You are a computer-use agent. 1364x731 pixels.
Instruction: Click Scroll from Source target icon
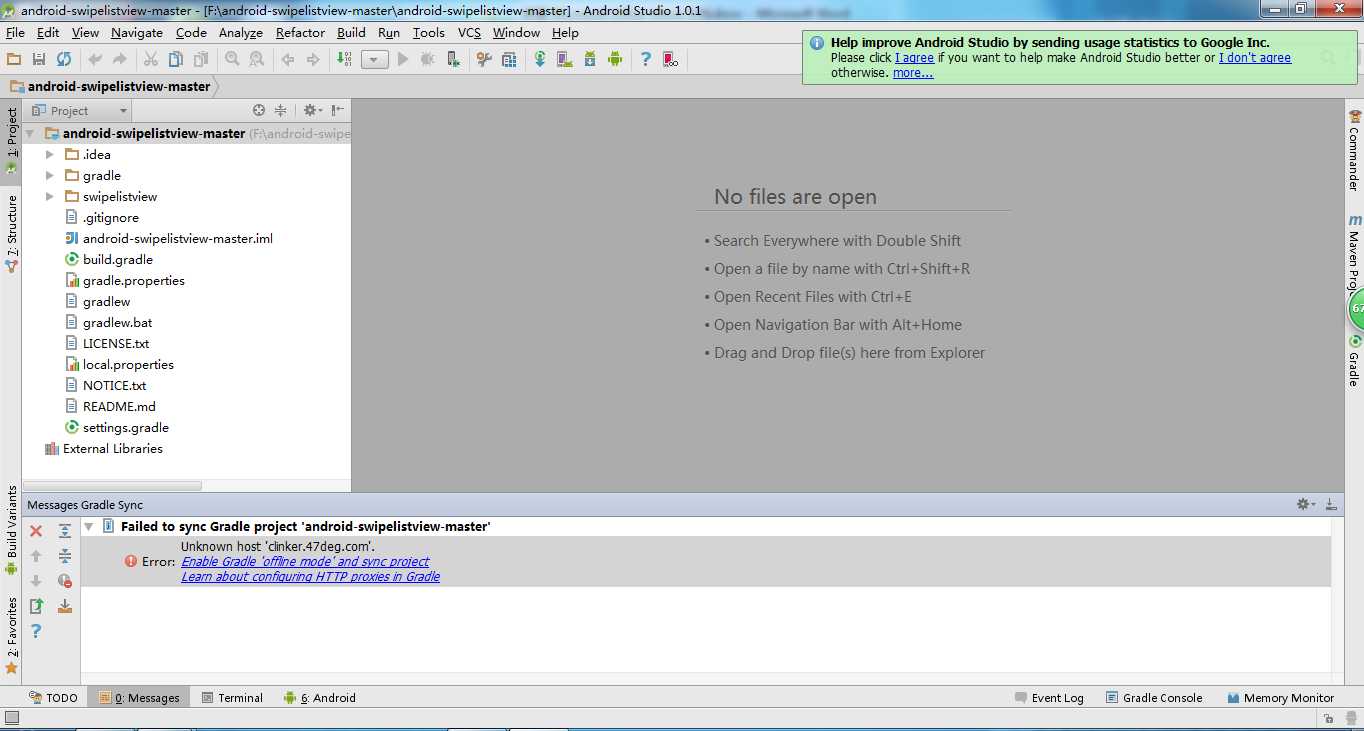[259, 111]
